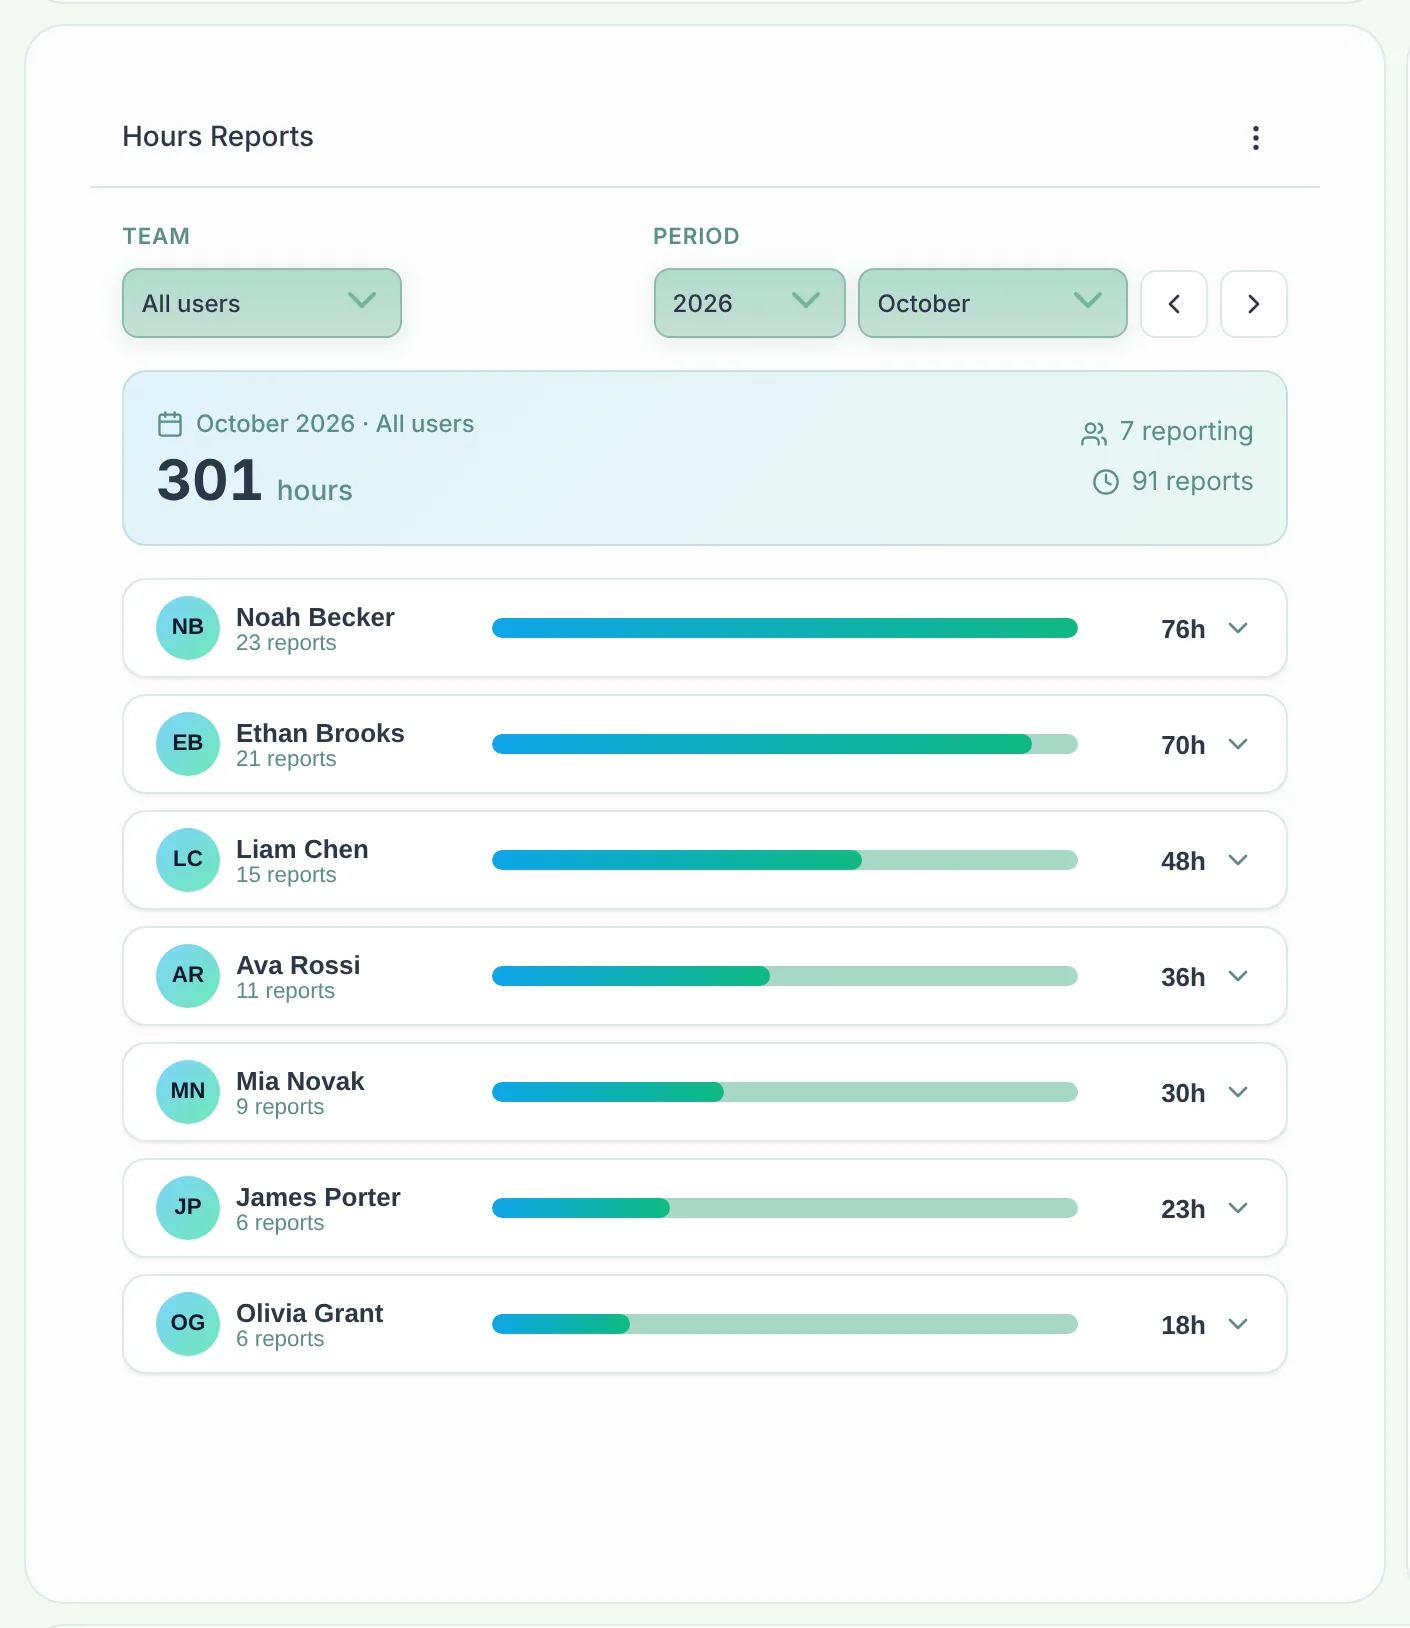Image resolution: width=1410 pixels, height=1628 pixels.
Task: Click the name James Porter
Action: click(x=318, y=1197)
